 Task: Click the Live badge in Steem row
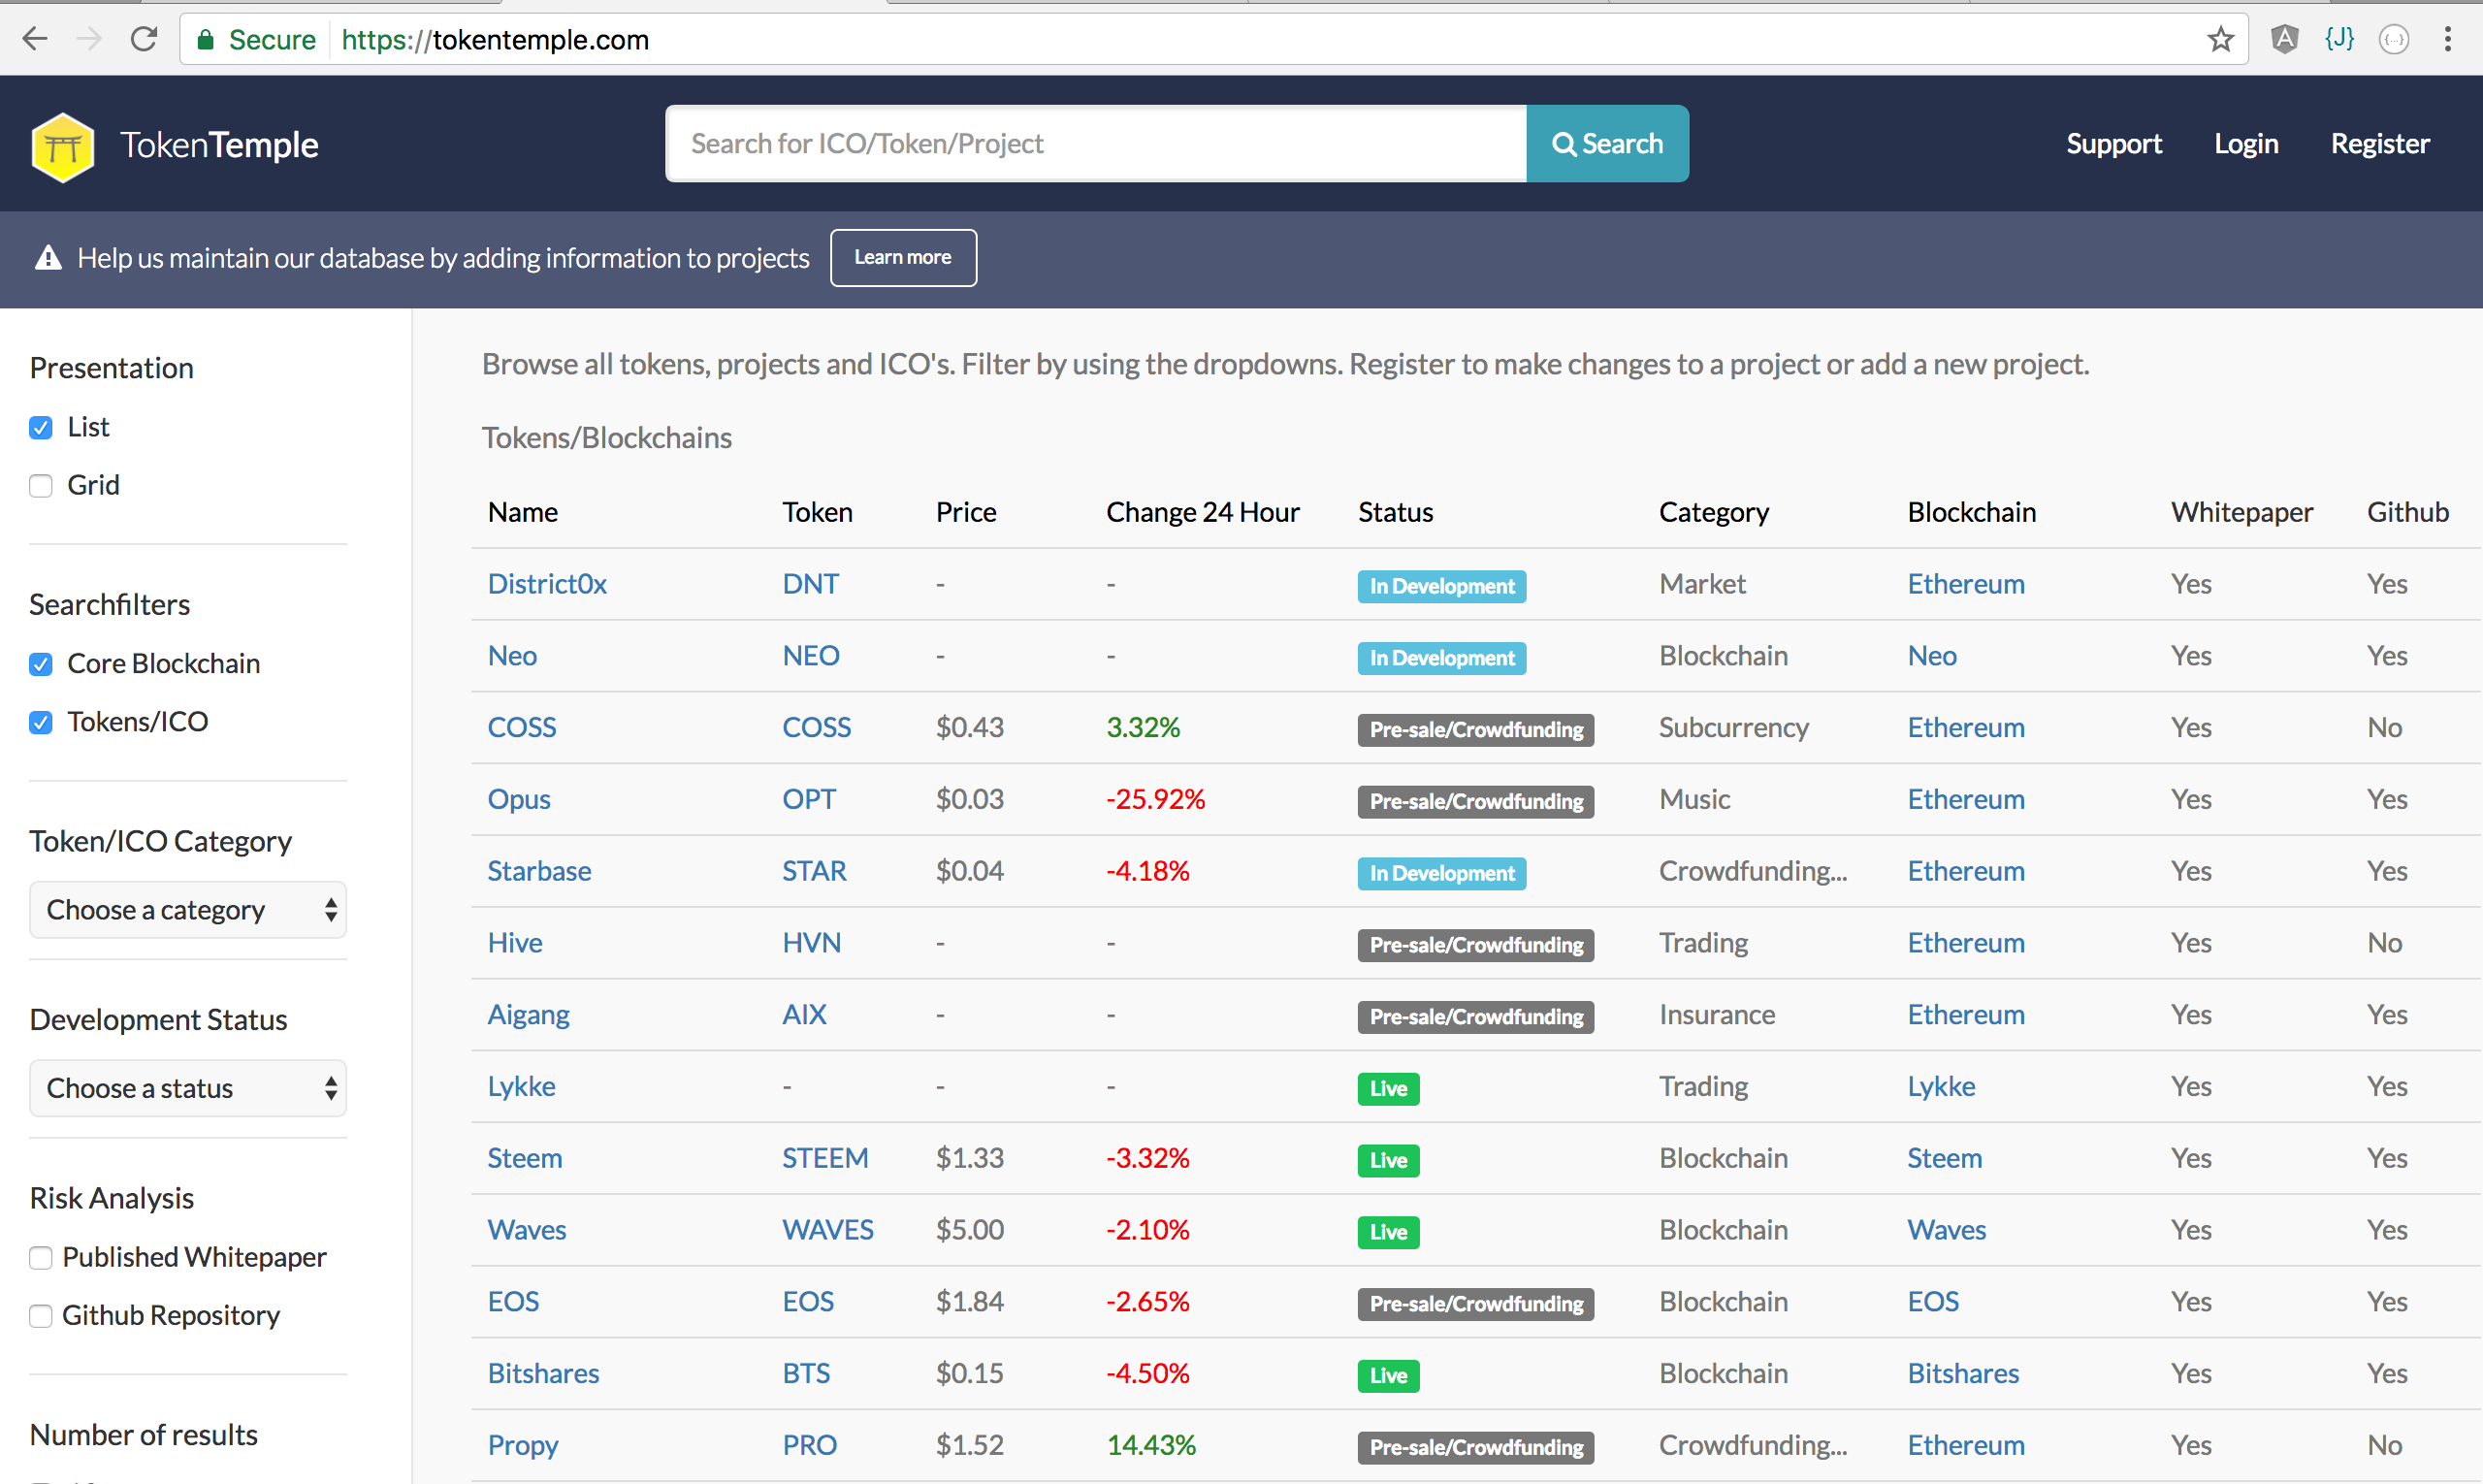click(x=1388, y=1160)
